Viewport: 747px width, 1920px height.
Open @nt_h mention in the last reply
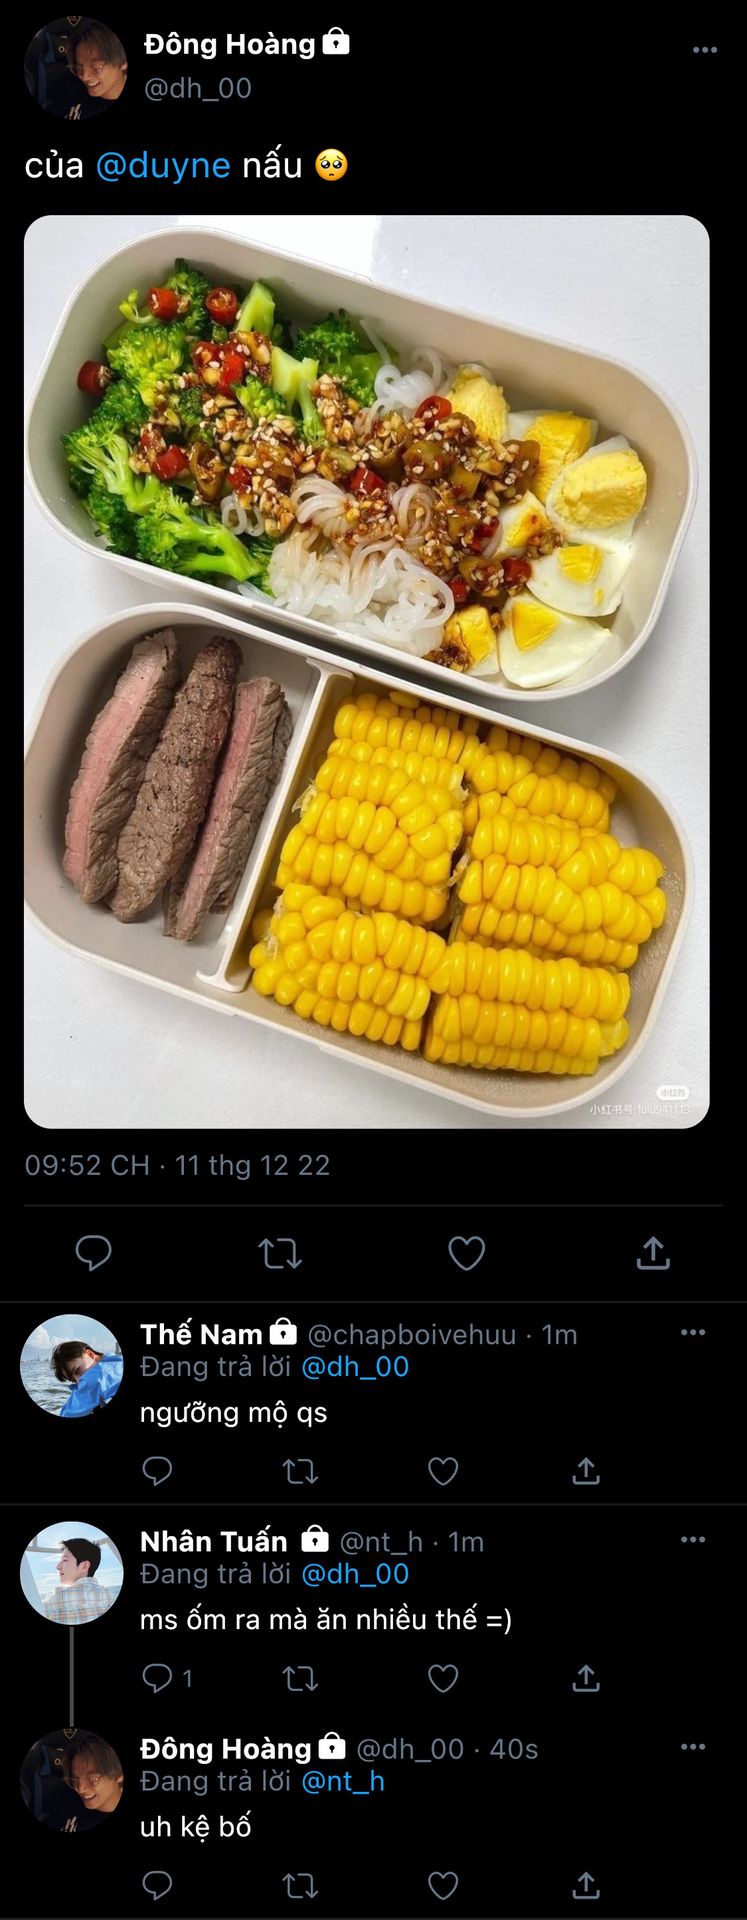343,1781
